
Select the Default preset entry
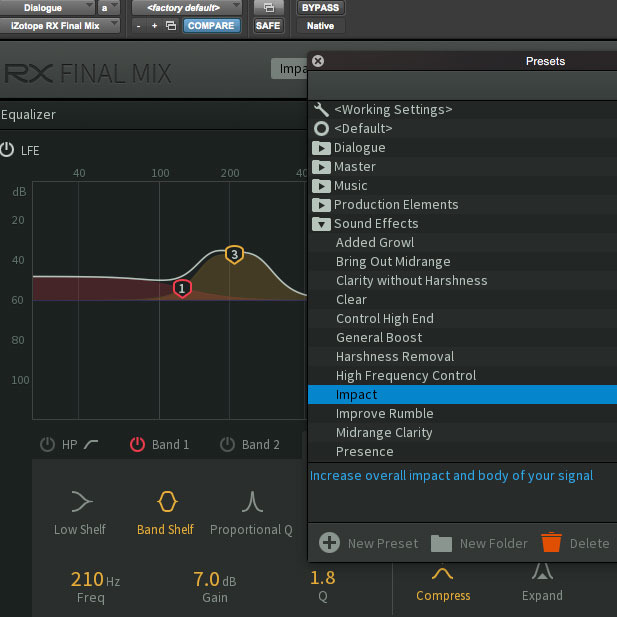462,129
